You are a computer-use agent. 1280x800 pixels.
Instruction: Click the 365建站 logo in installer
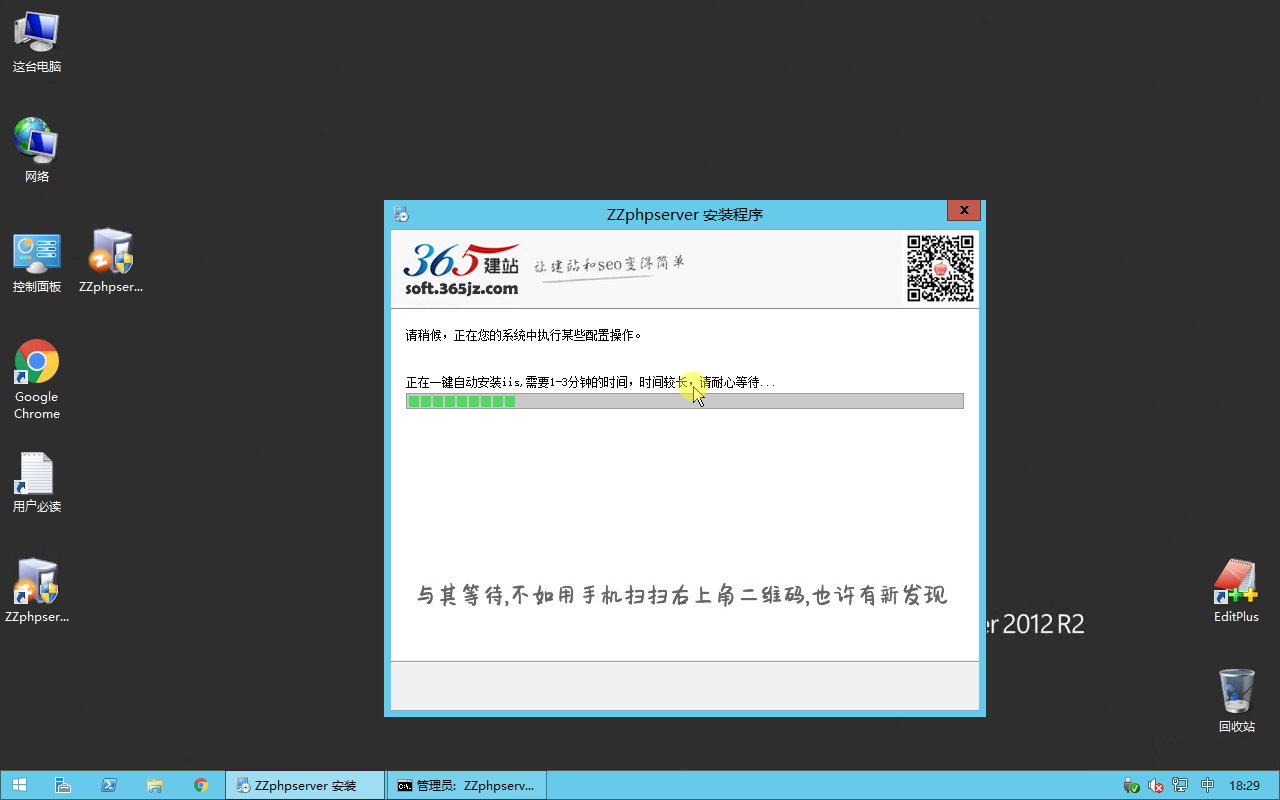click(461, 270)
